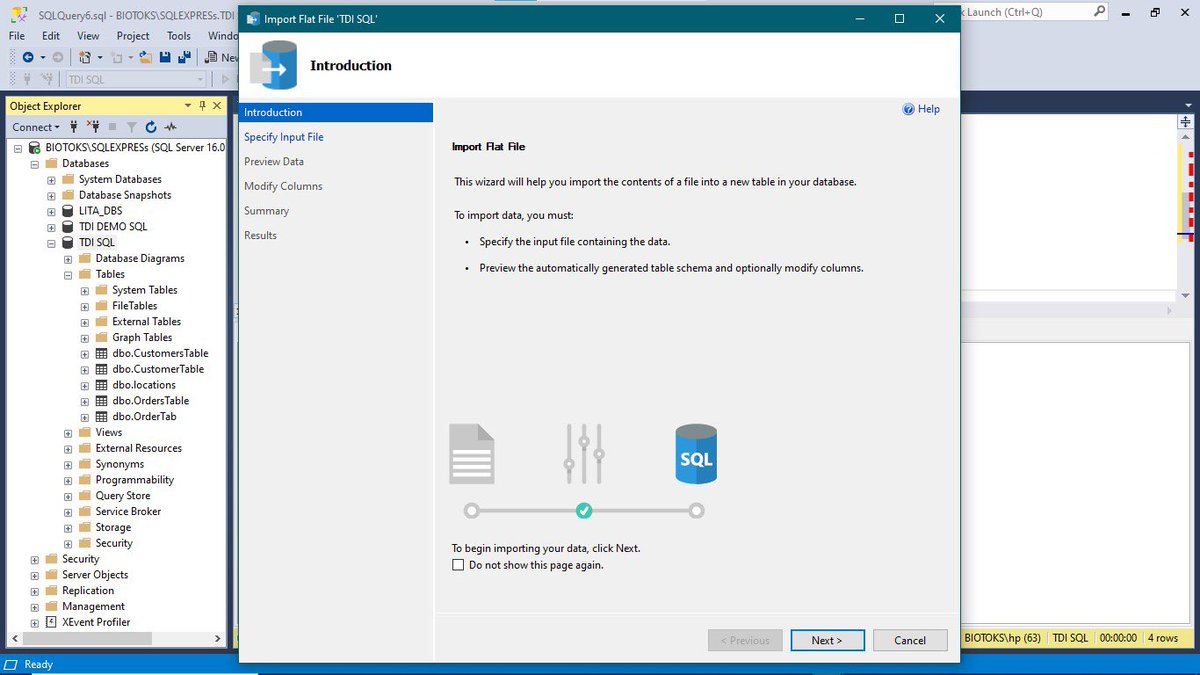The width and height of the screenshot is (1200, 675).
Task: Expand the dbo.OrdersTable node
Action: 85,401
